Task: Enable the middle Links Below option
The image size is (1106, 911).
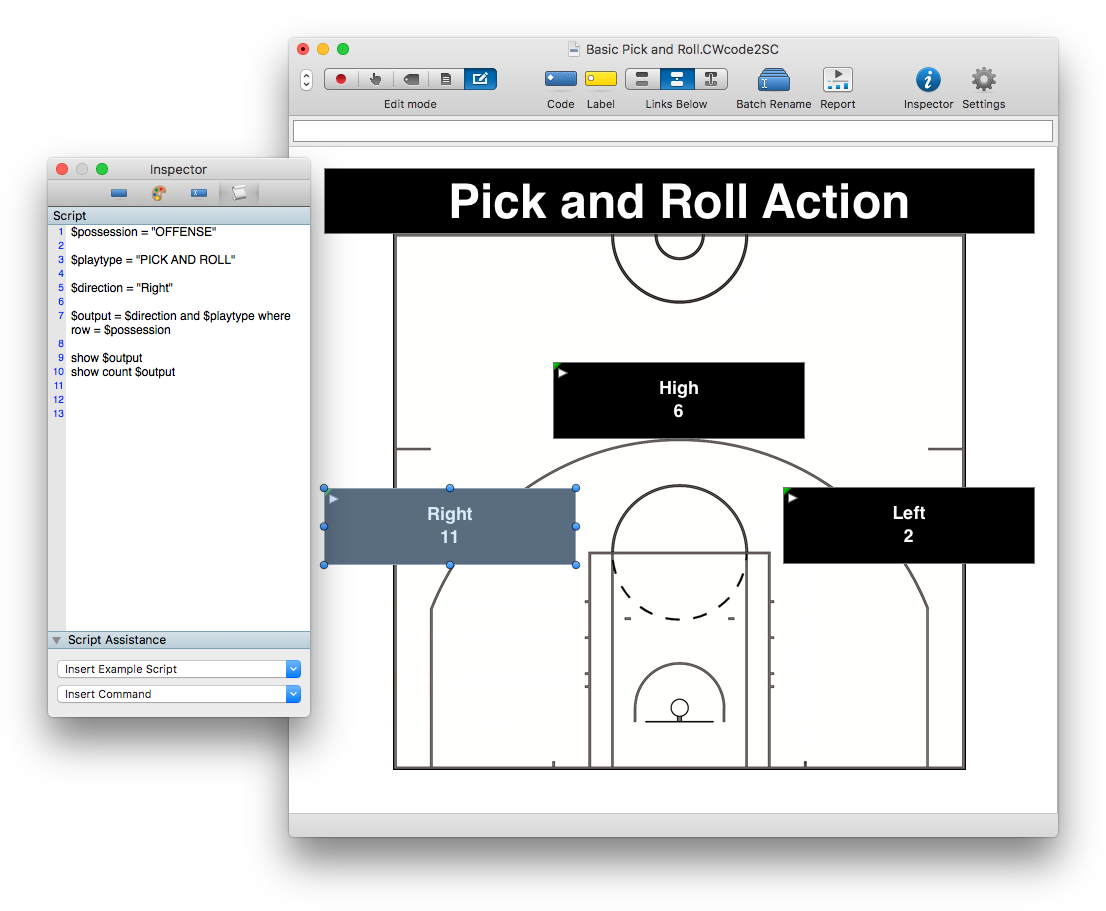Action: [x=677, y=78]
